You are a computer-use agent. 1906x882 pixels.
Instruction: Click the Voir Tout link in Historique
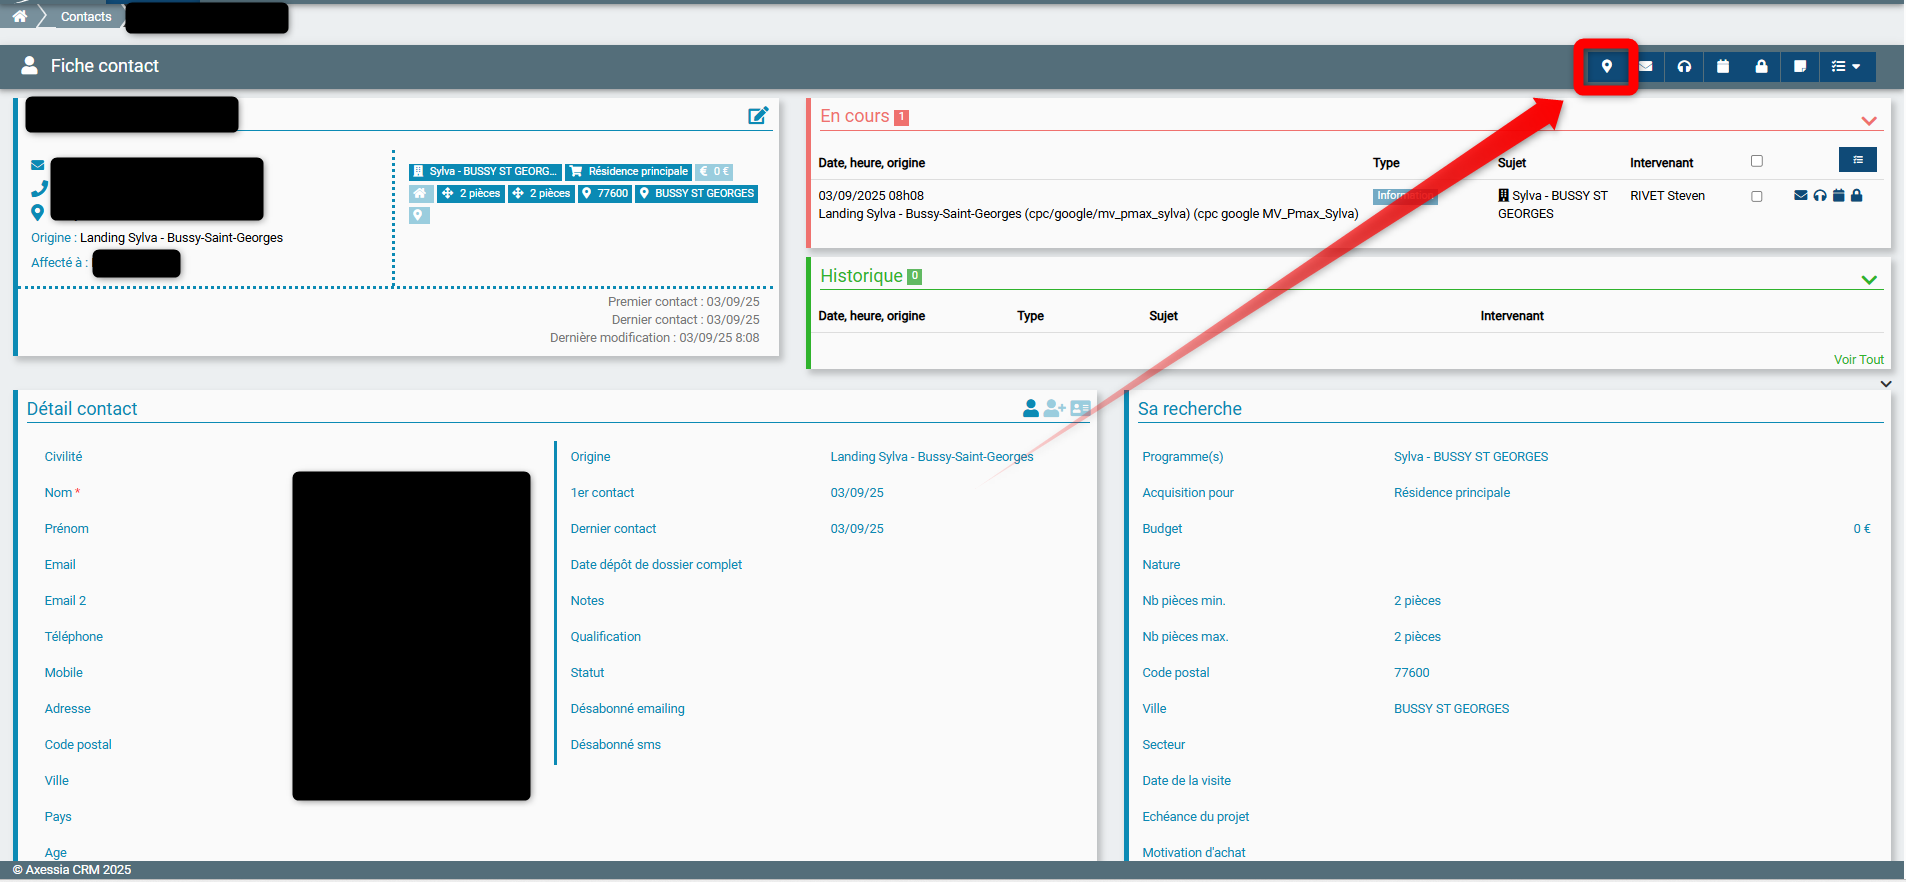coord(1858,360)
